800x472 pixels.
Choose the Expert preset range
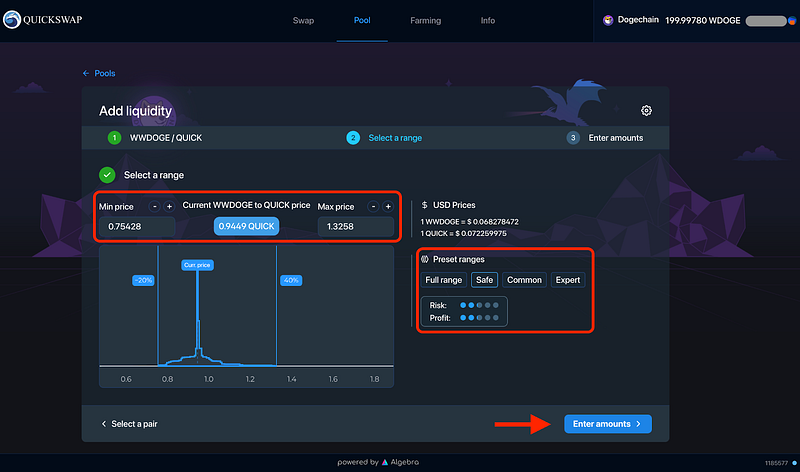click(567, 280)
